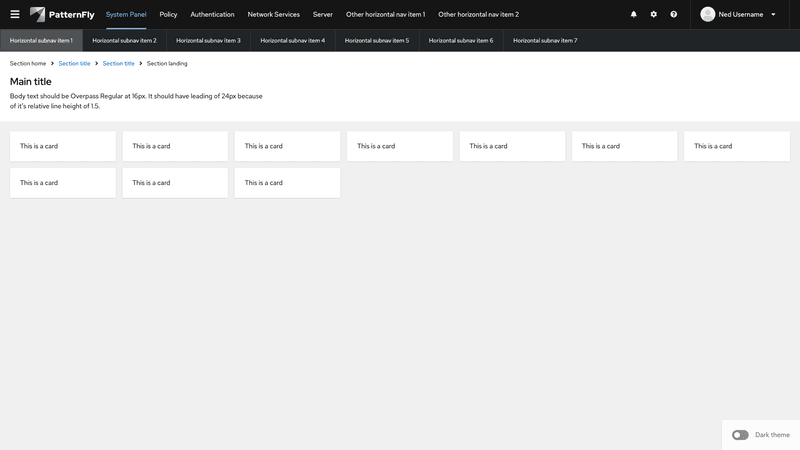Select Horizontal subnav item 7

pos(545,41)
